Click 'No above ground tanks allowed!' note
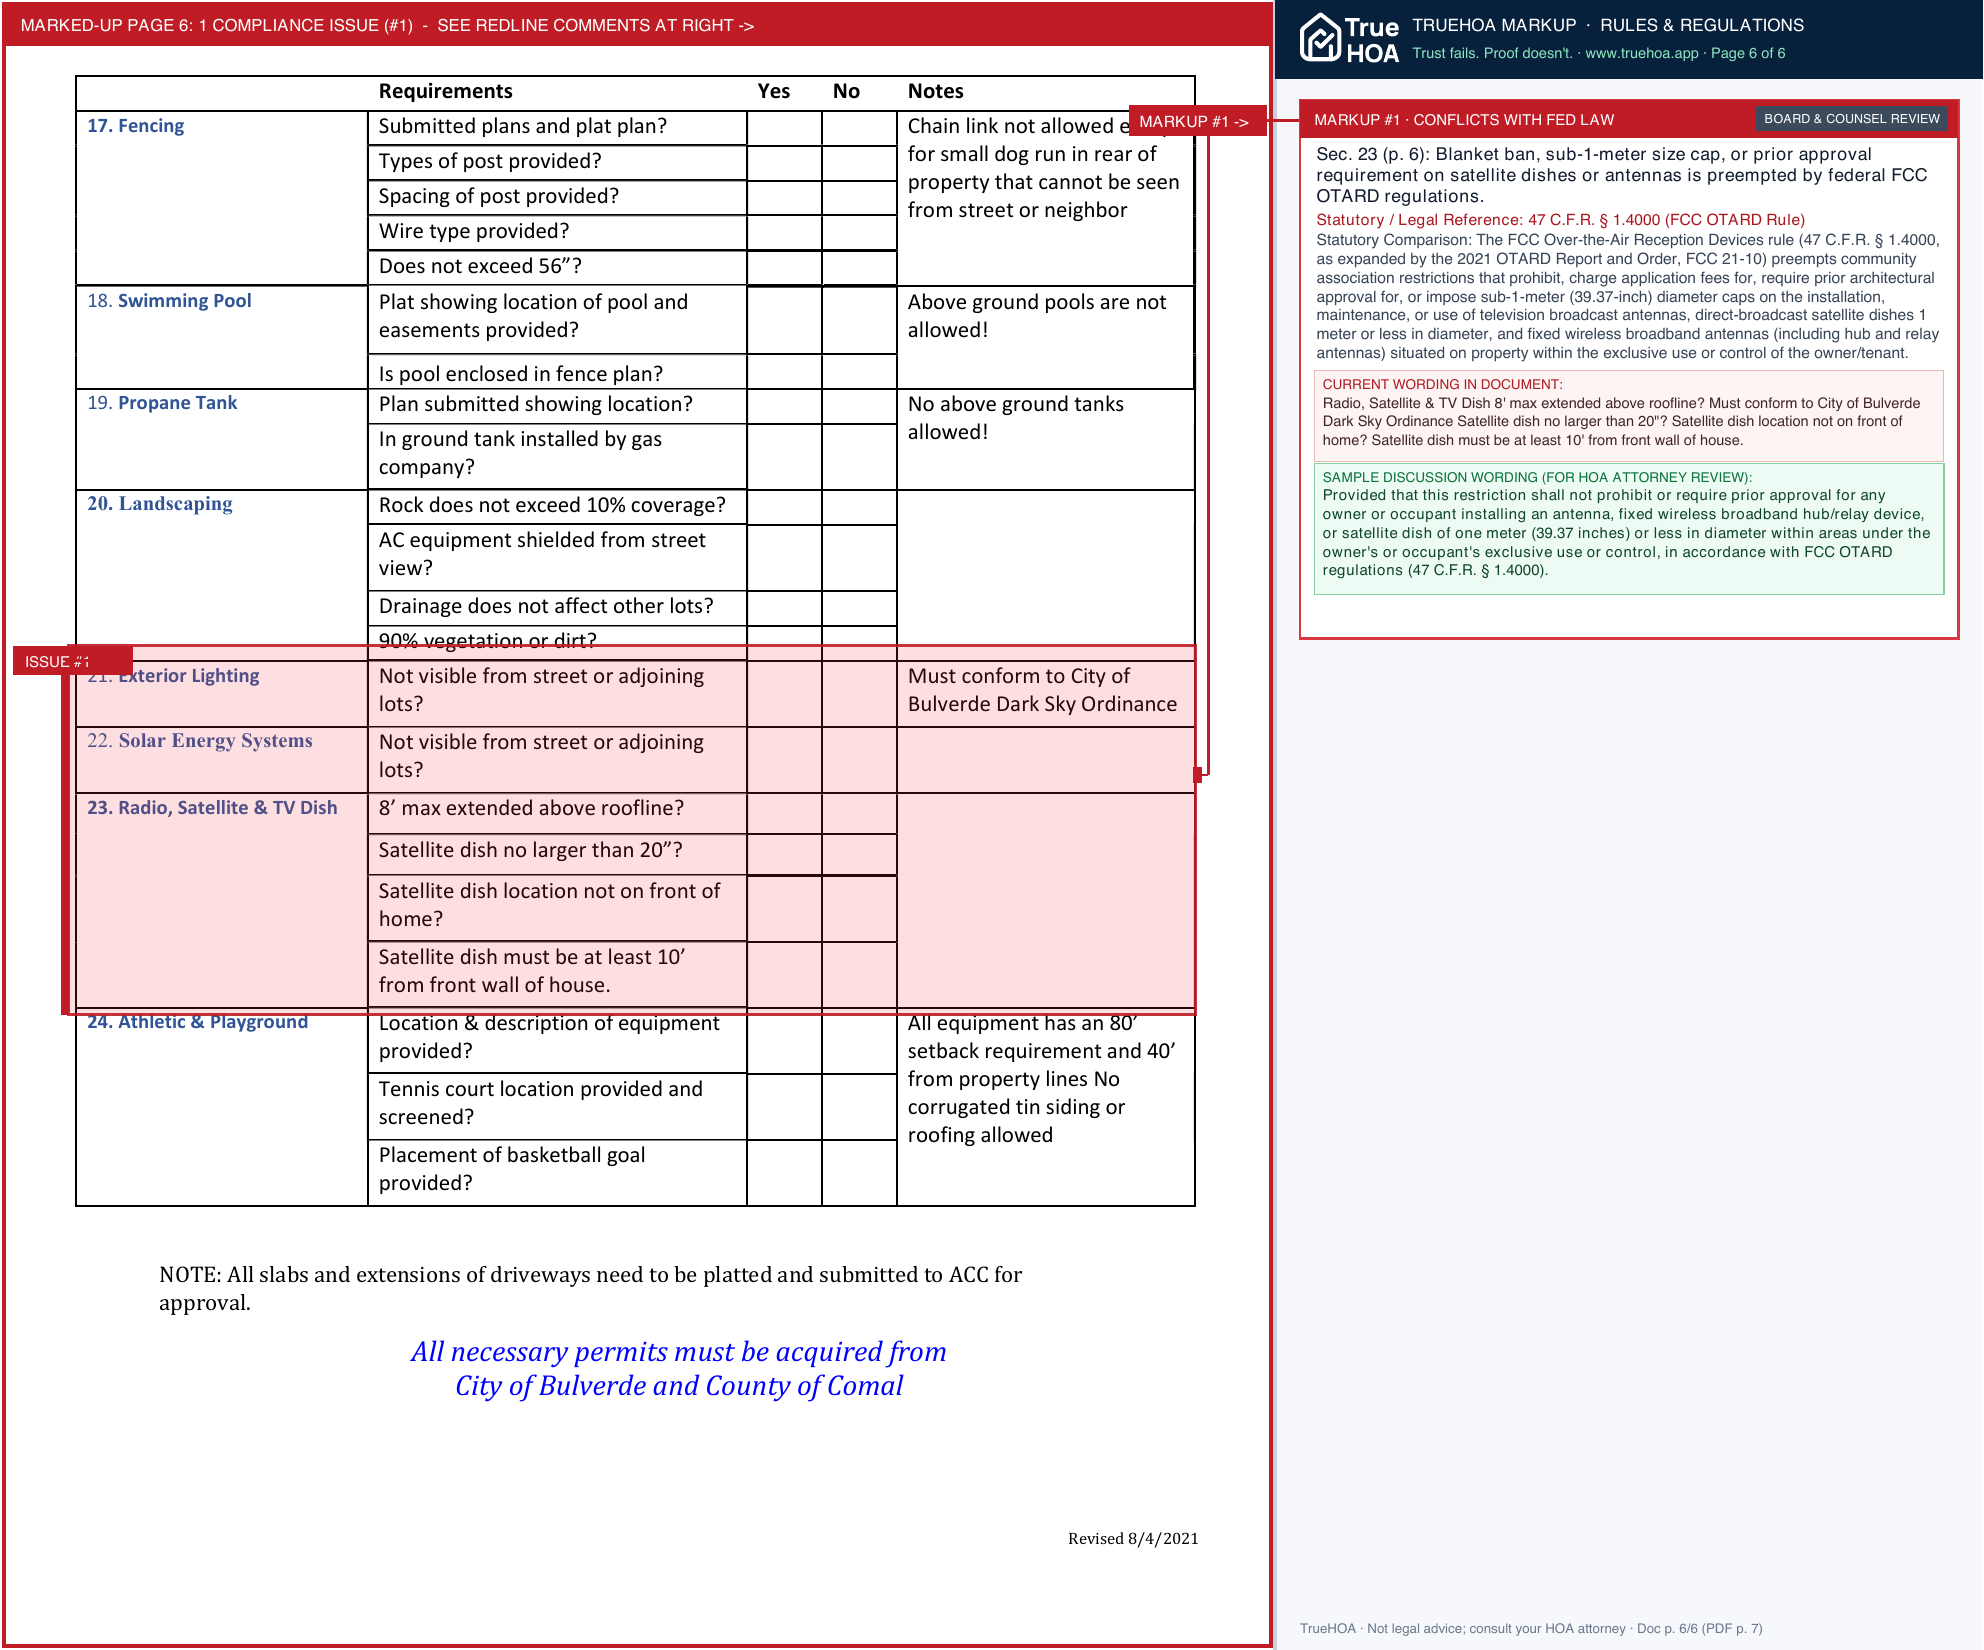 pos(1016,418)
